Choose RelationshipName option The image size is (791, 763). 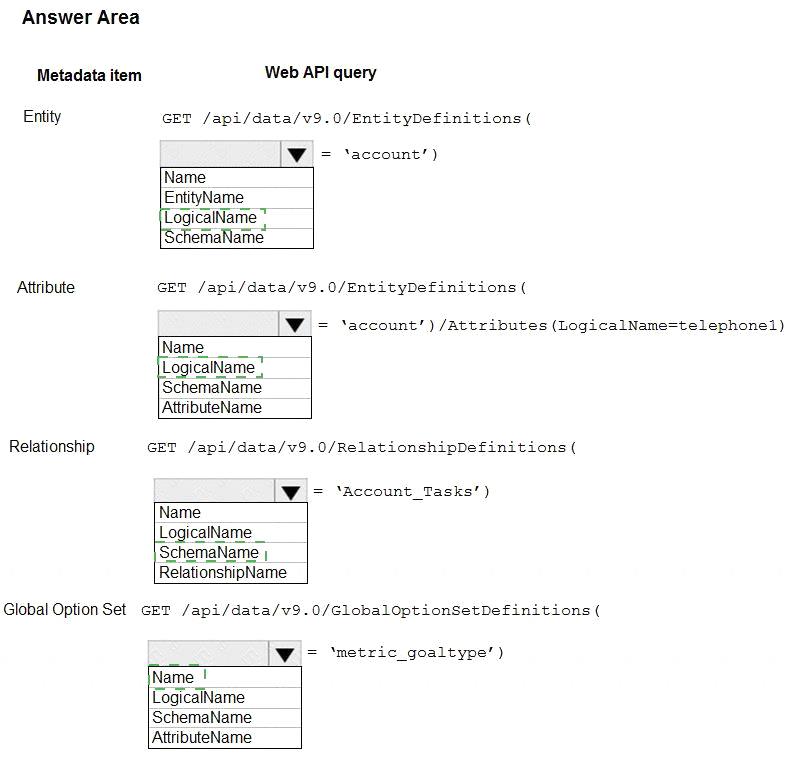click(x=231, y=573)
